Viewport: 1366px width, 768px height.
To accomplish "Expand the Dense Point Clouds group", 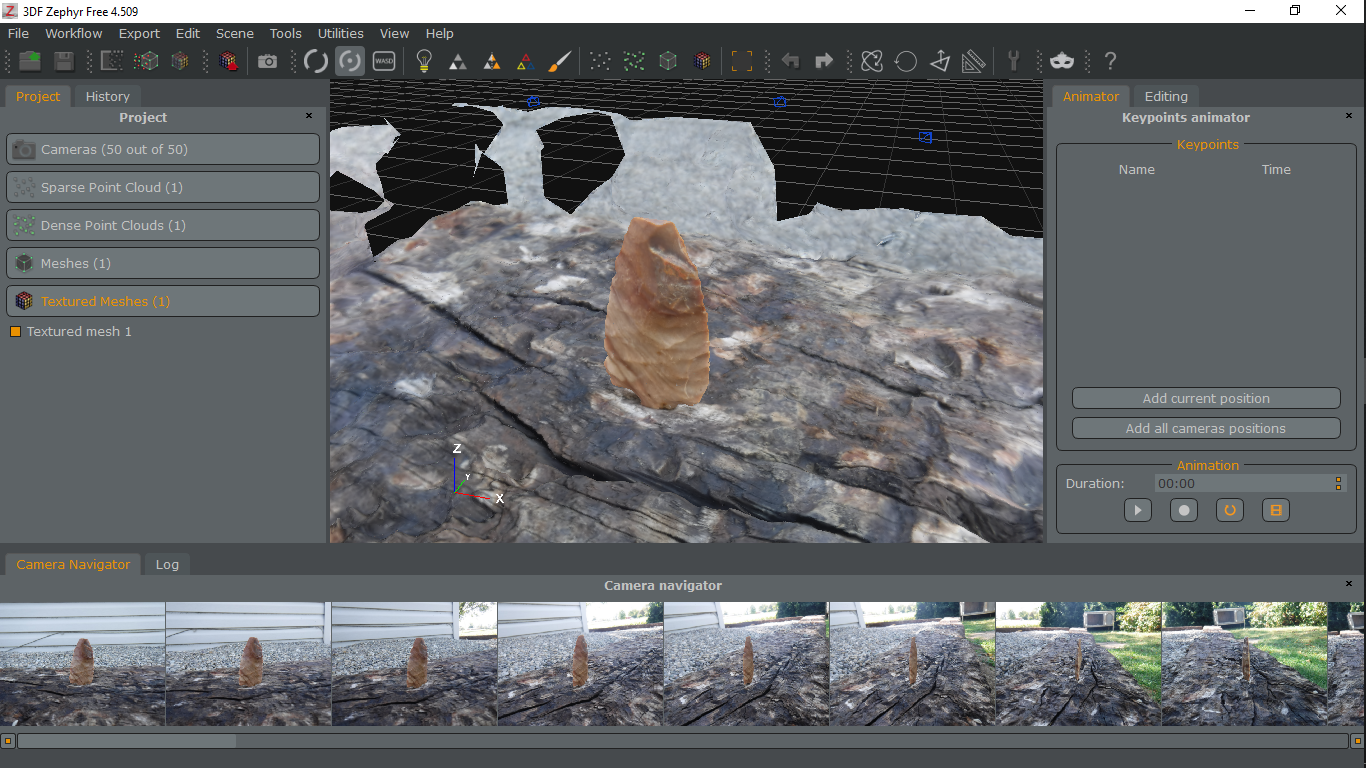I will [162, 225].
